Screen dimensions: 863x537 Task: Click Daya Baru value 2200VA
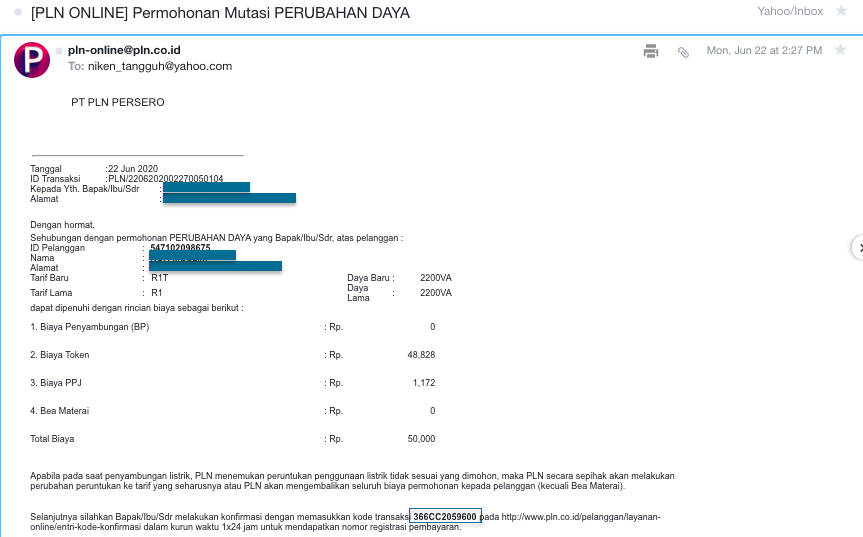[x=435, y=278]
